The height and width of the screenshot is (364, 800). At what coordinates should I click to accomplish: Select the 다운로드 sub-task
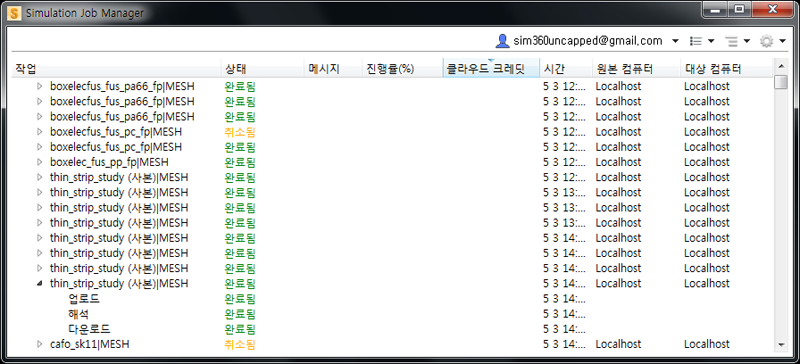89,329
